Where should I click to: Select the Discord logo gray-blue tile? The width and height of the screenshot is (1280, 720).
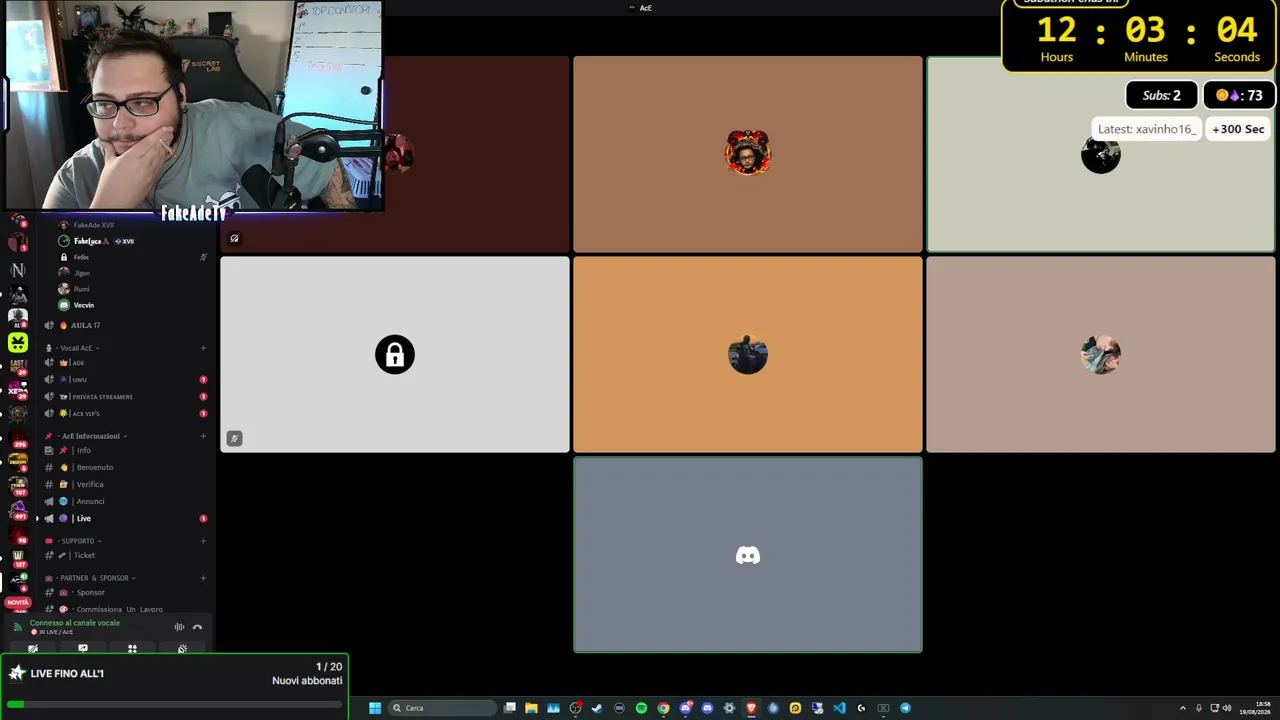click(748, 555)
